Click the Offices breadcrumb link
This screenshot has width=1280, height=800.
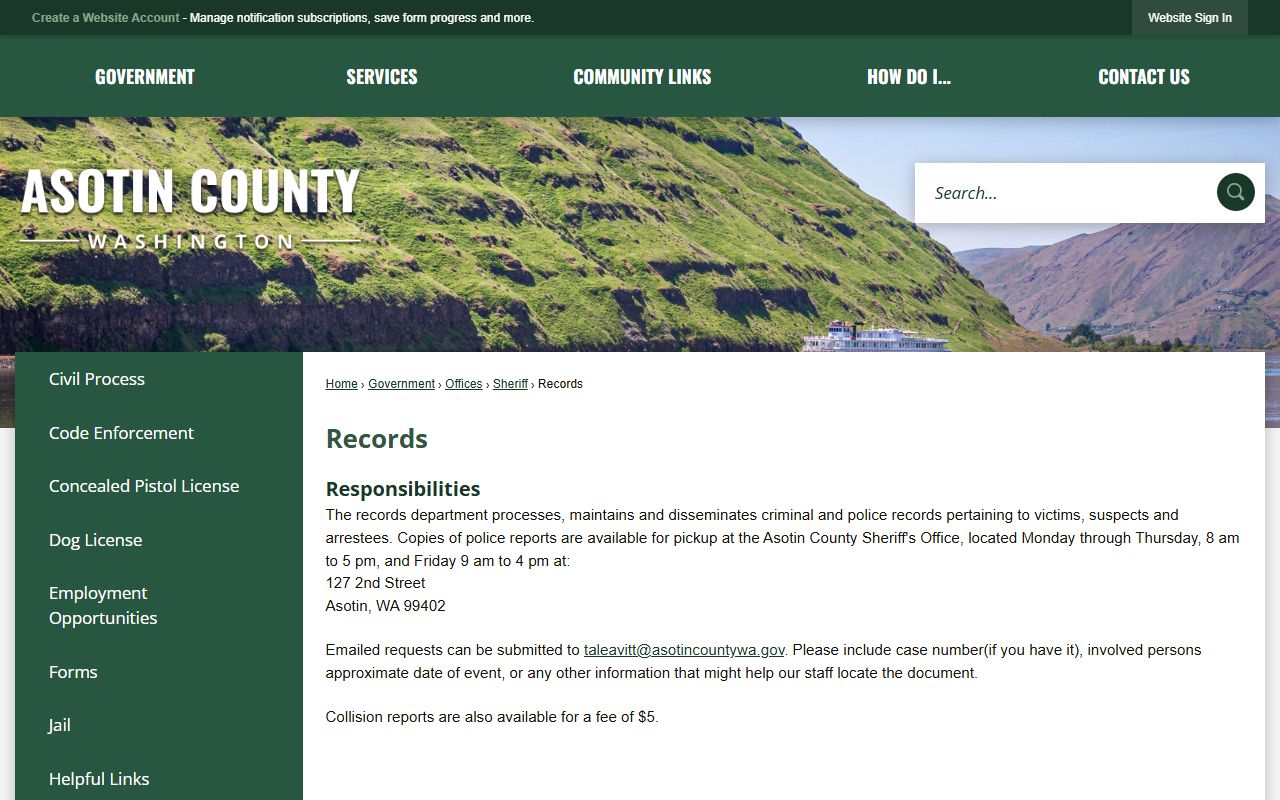pos(463,384)
